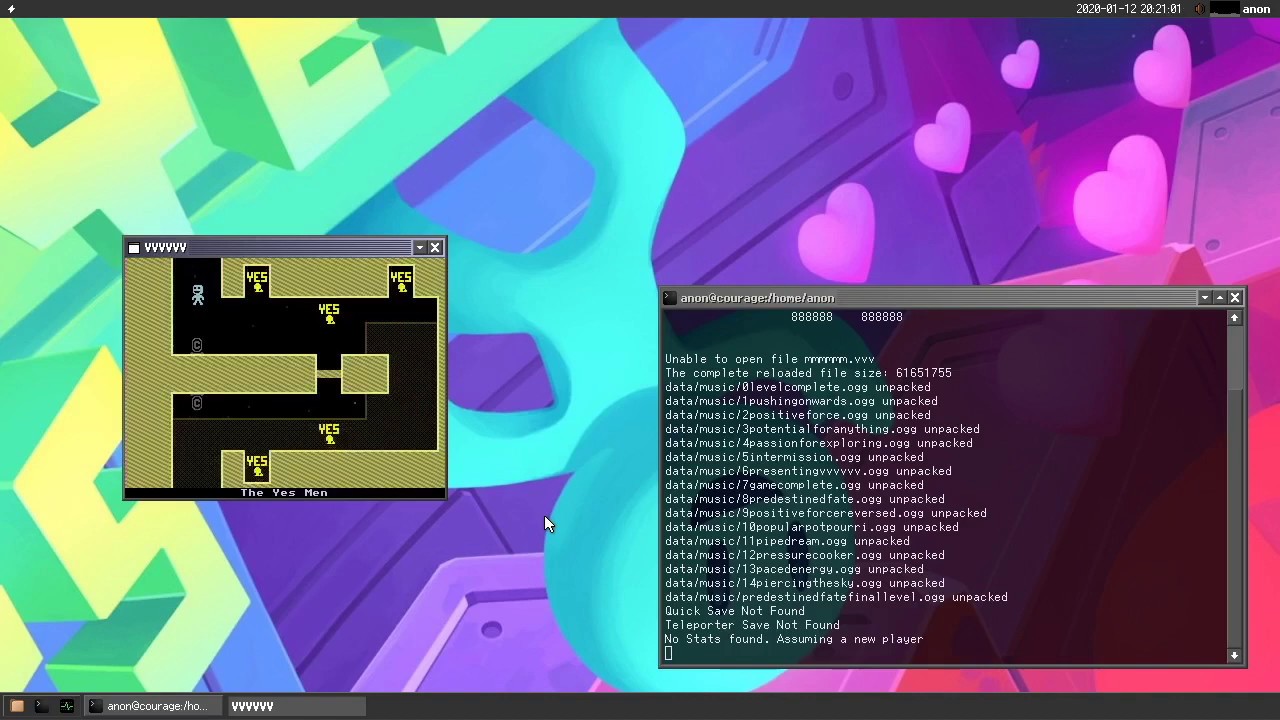
Task: Click the '8predestinedfate.ogg unpacked' line
Action: coord(805,499)
